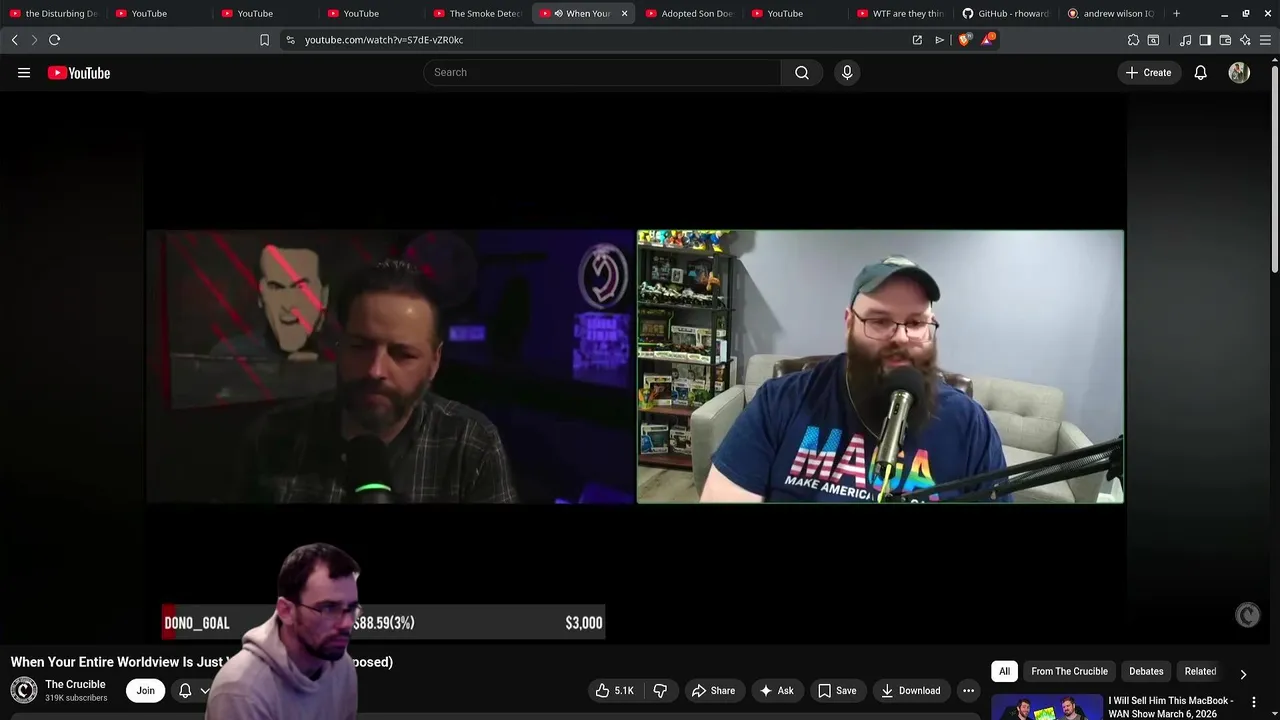Click the '319K subscribers' text

(76, 698)
